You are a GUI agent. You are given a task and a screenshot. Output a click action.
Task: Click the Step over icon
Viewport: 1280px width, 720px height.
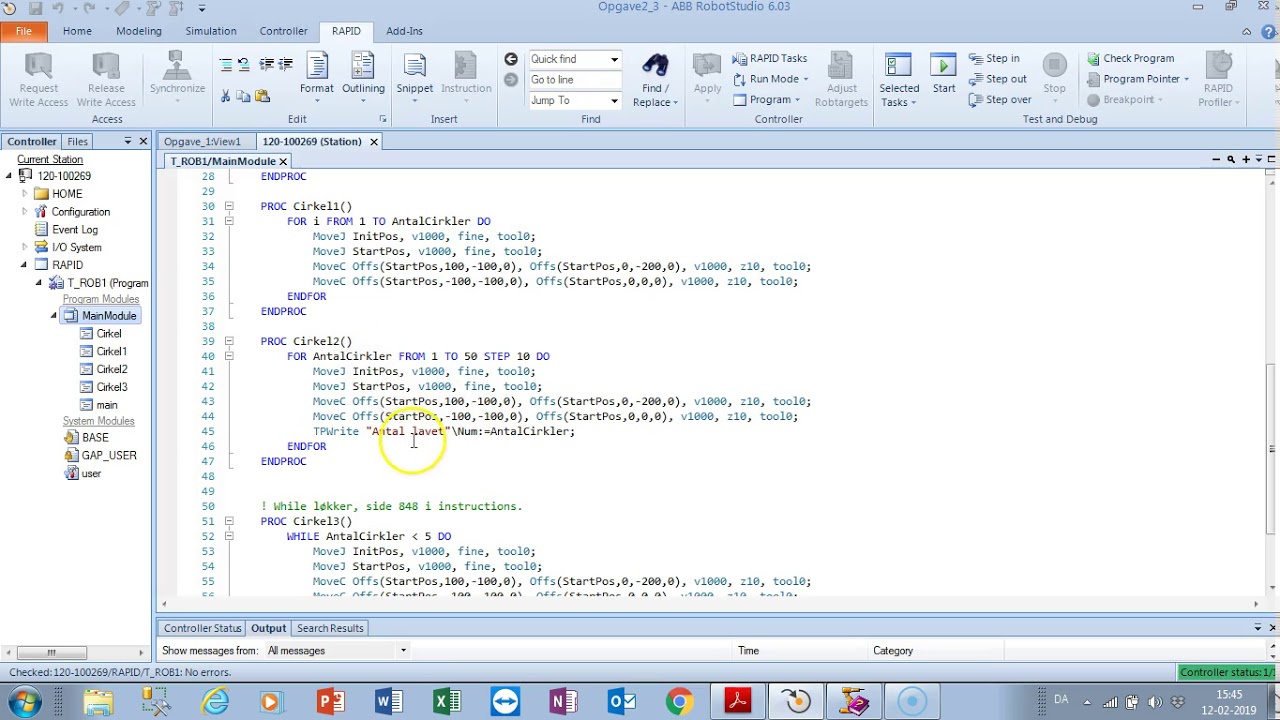976,100
